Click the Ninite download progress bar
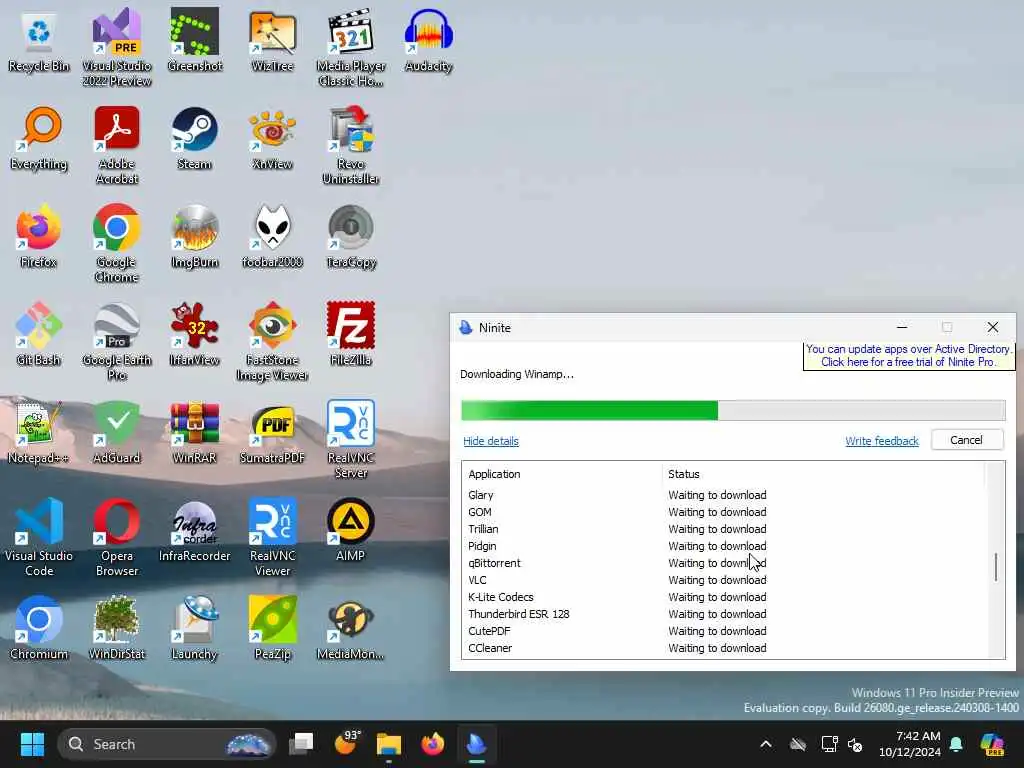This screenshot has height=768, width=1024. (x=733, y=411)
